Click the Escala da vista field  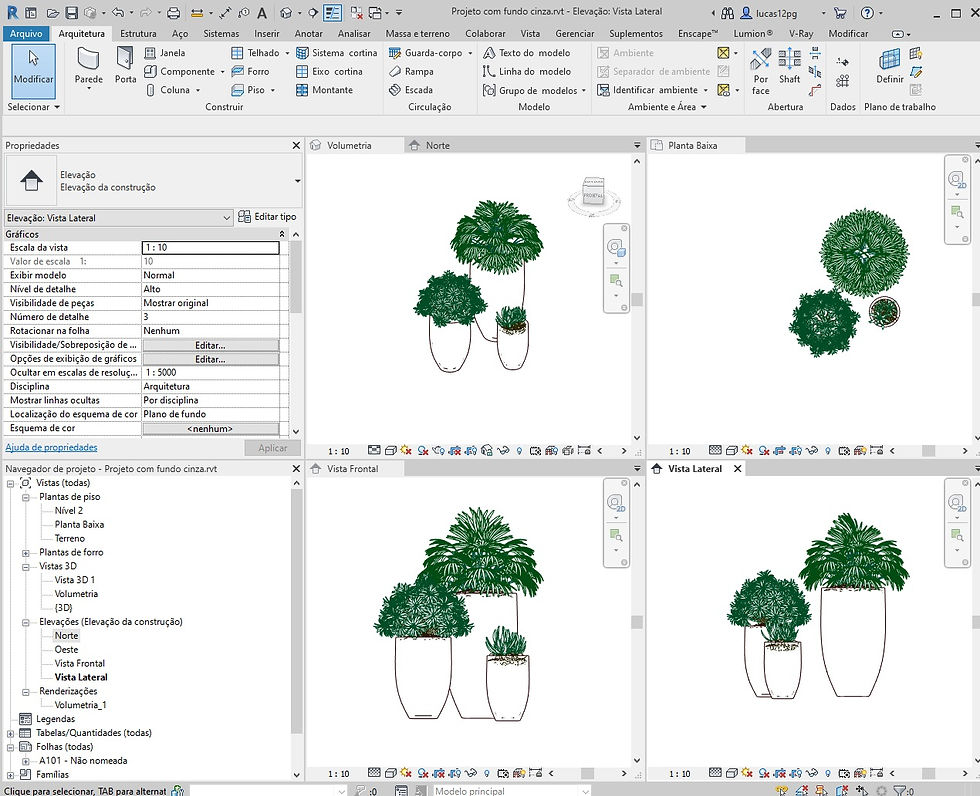coord(211,247)
